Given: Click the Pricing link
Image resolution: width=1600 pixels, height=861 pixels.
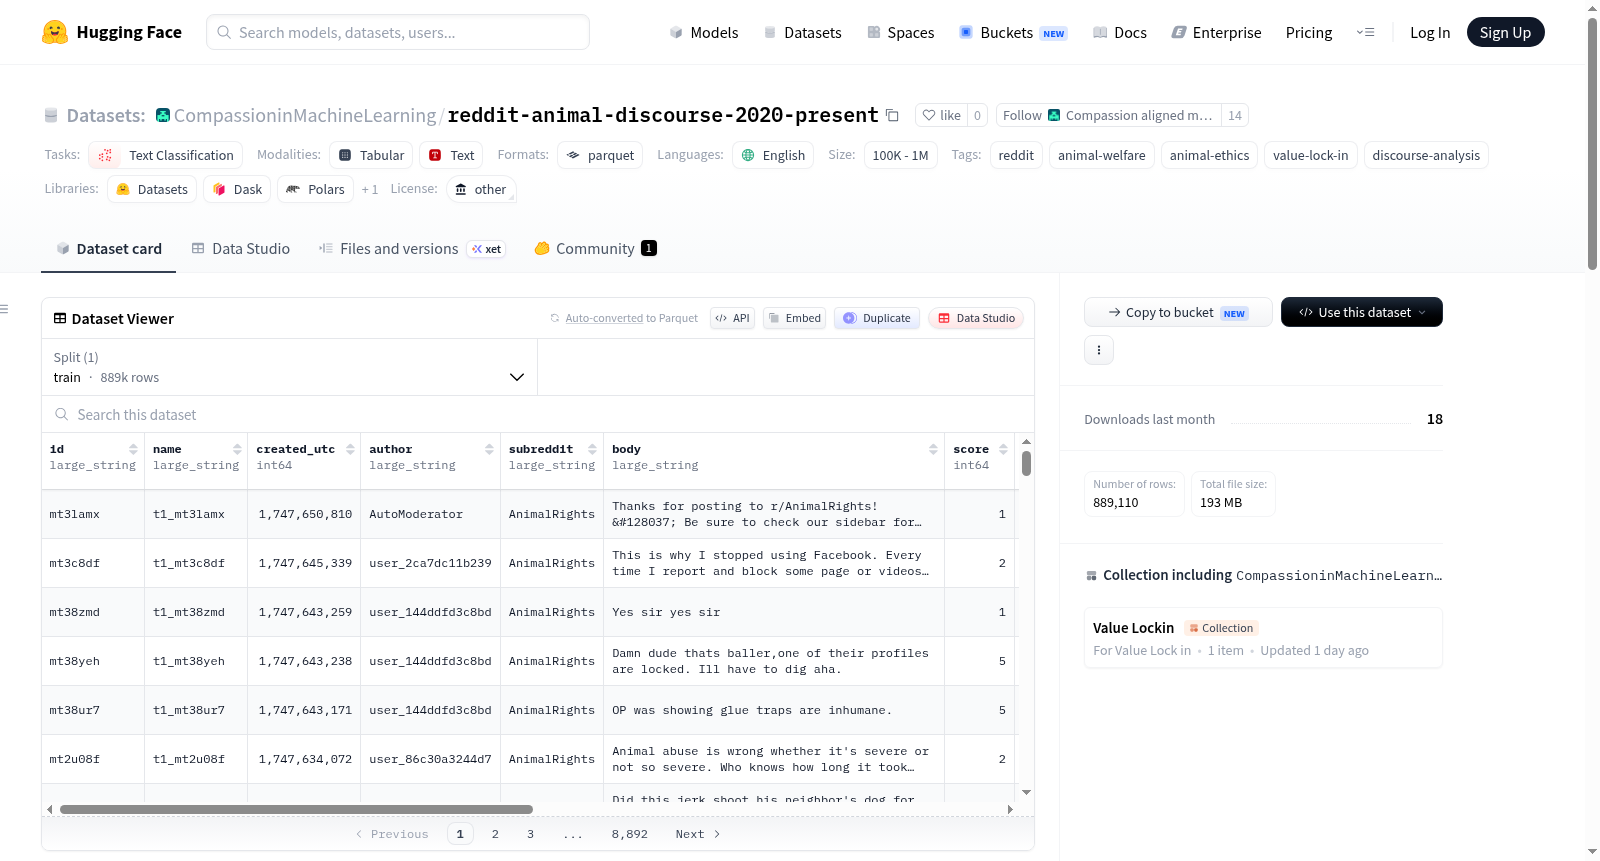Looking at the screenshot, I should (x=1308, y=32).
